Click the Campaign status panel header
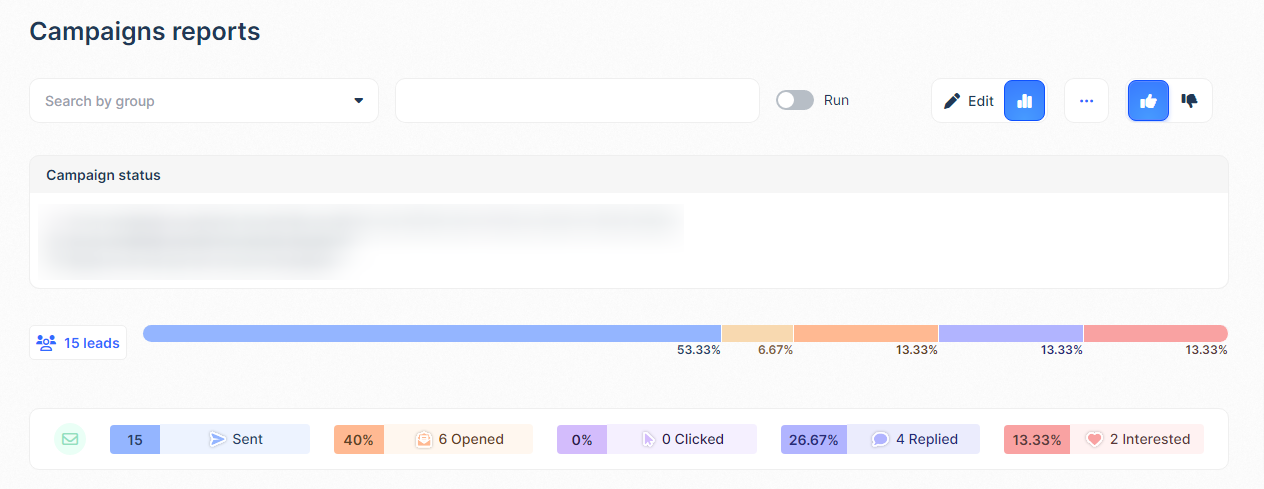The width and height of the screenshot is (1264, 489). point(628,175)
